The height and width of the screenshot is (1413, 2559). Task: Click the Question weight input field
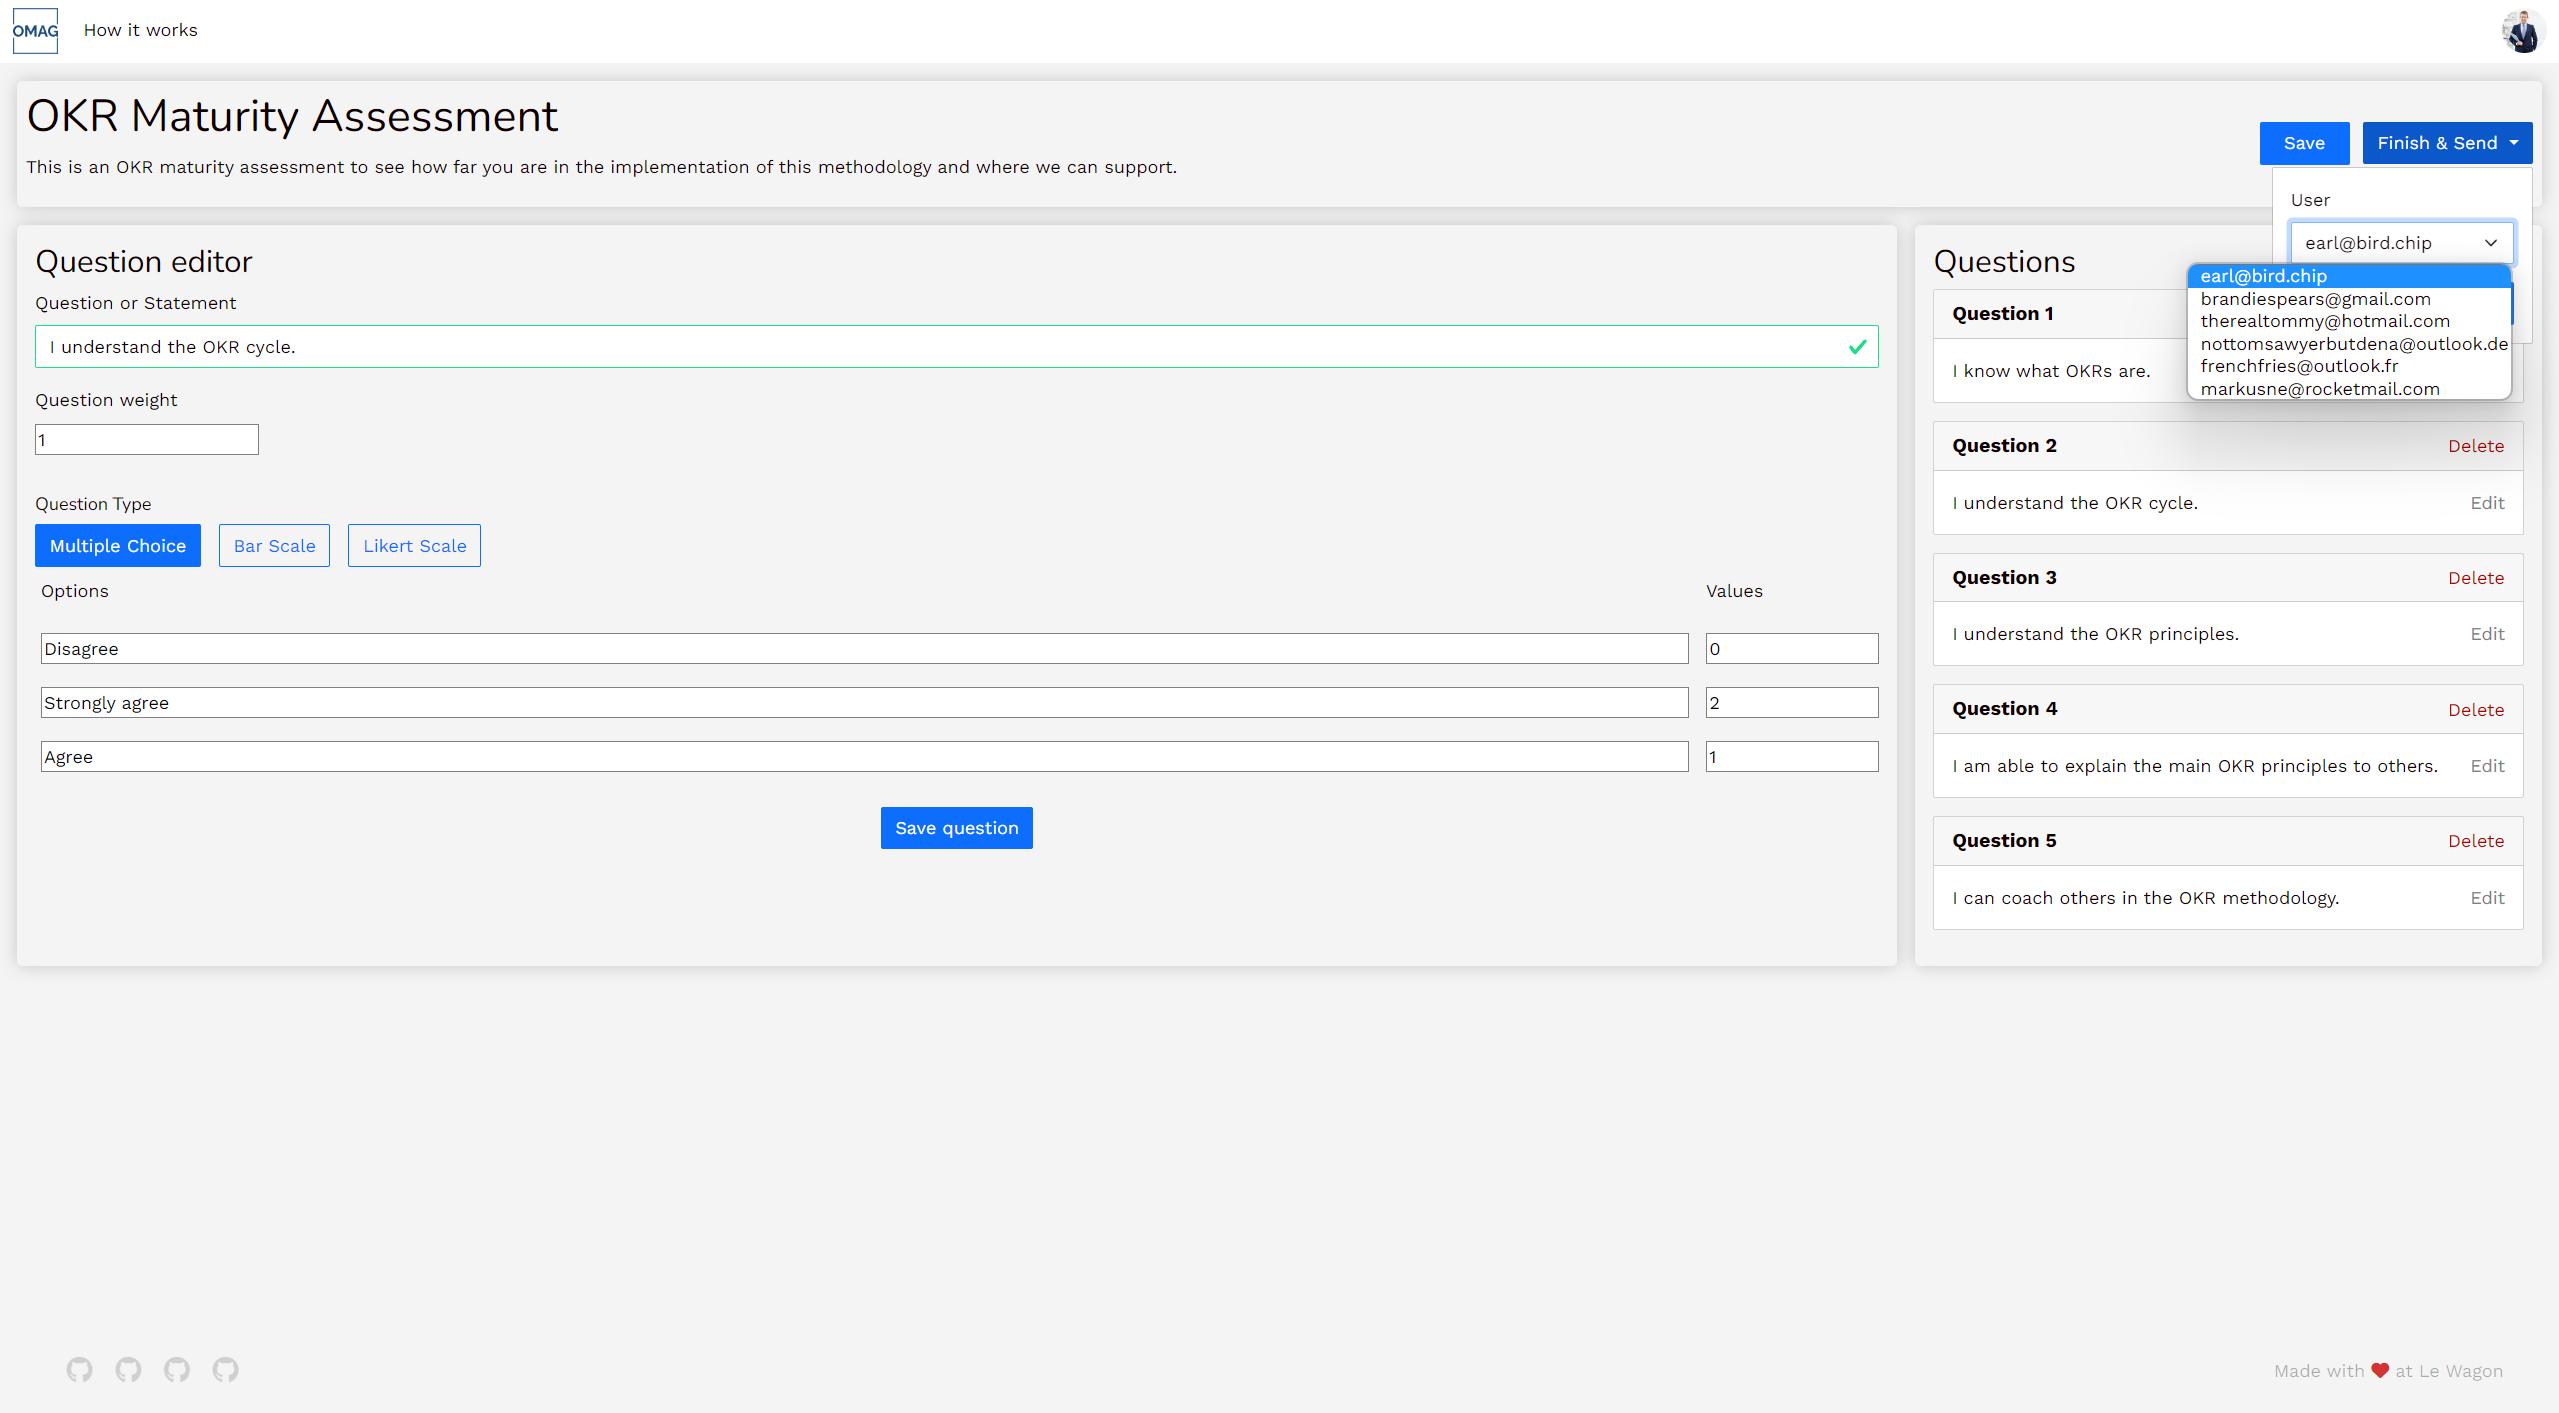click(146, 439)
